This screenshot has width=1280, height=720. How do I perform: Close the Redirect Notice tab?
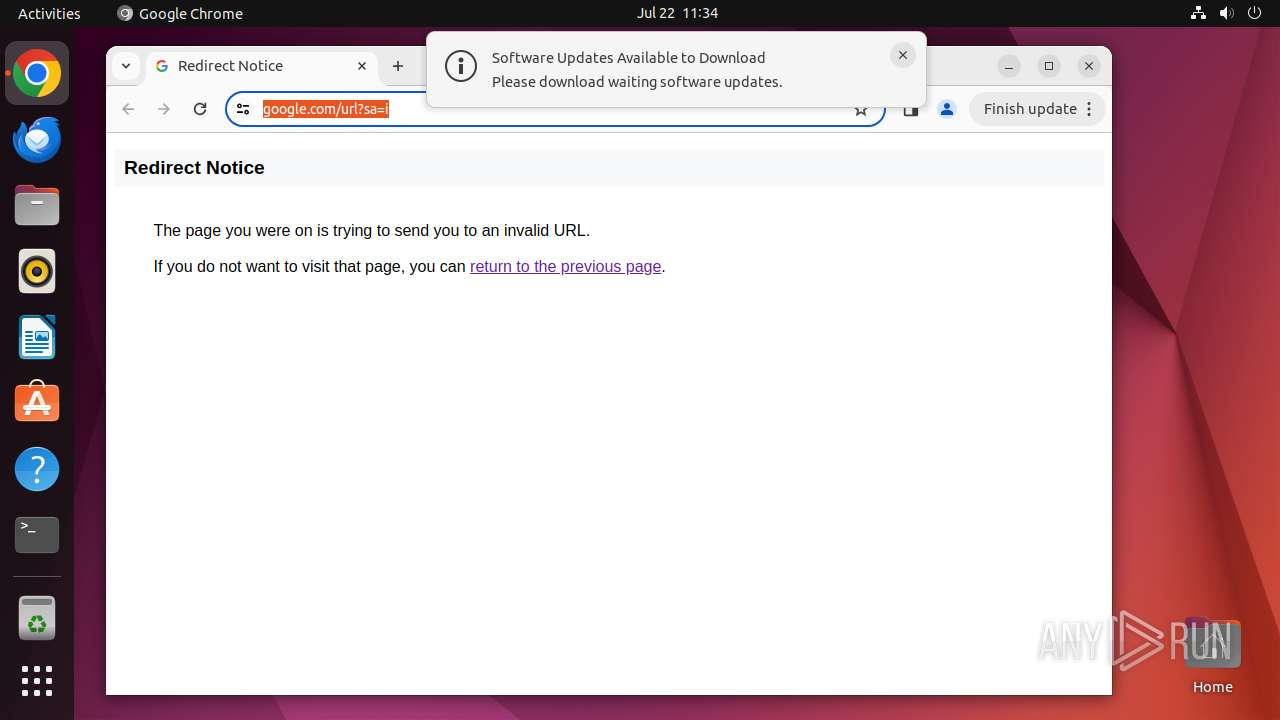pyautogui.click(x=362, y=66)
